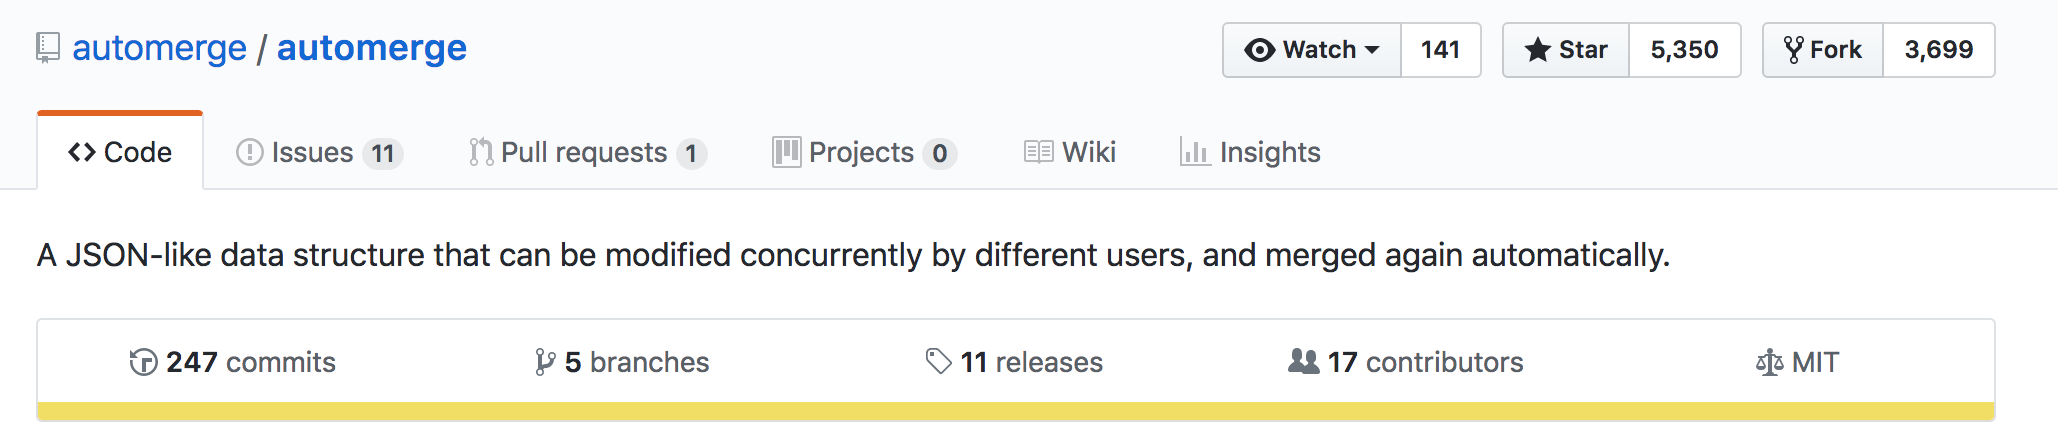Click the star icon

1538,50
